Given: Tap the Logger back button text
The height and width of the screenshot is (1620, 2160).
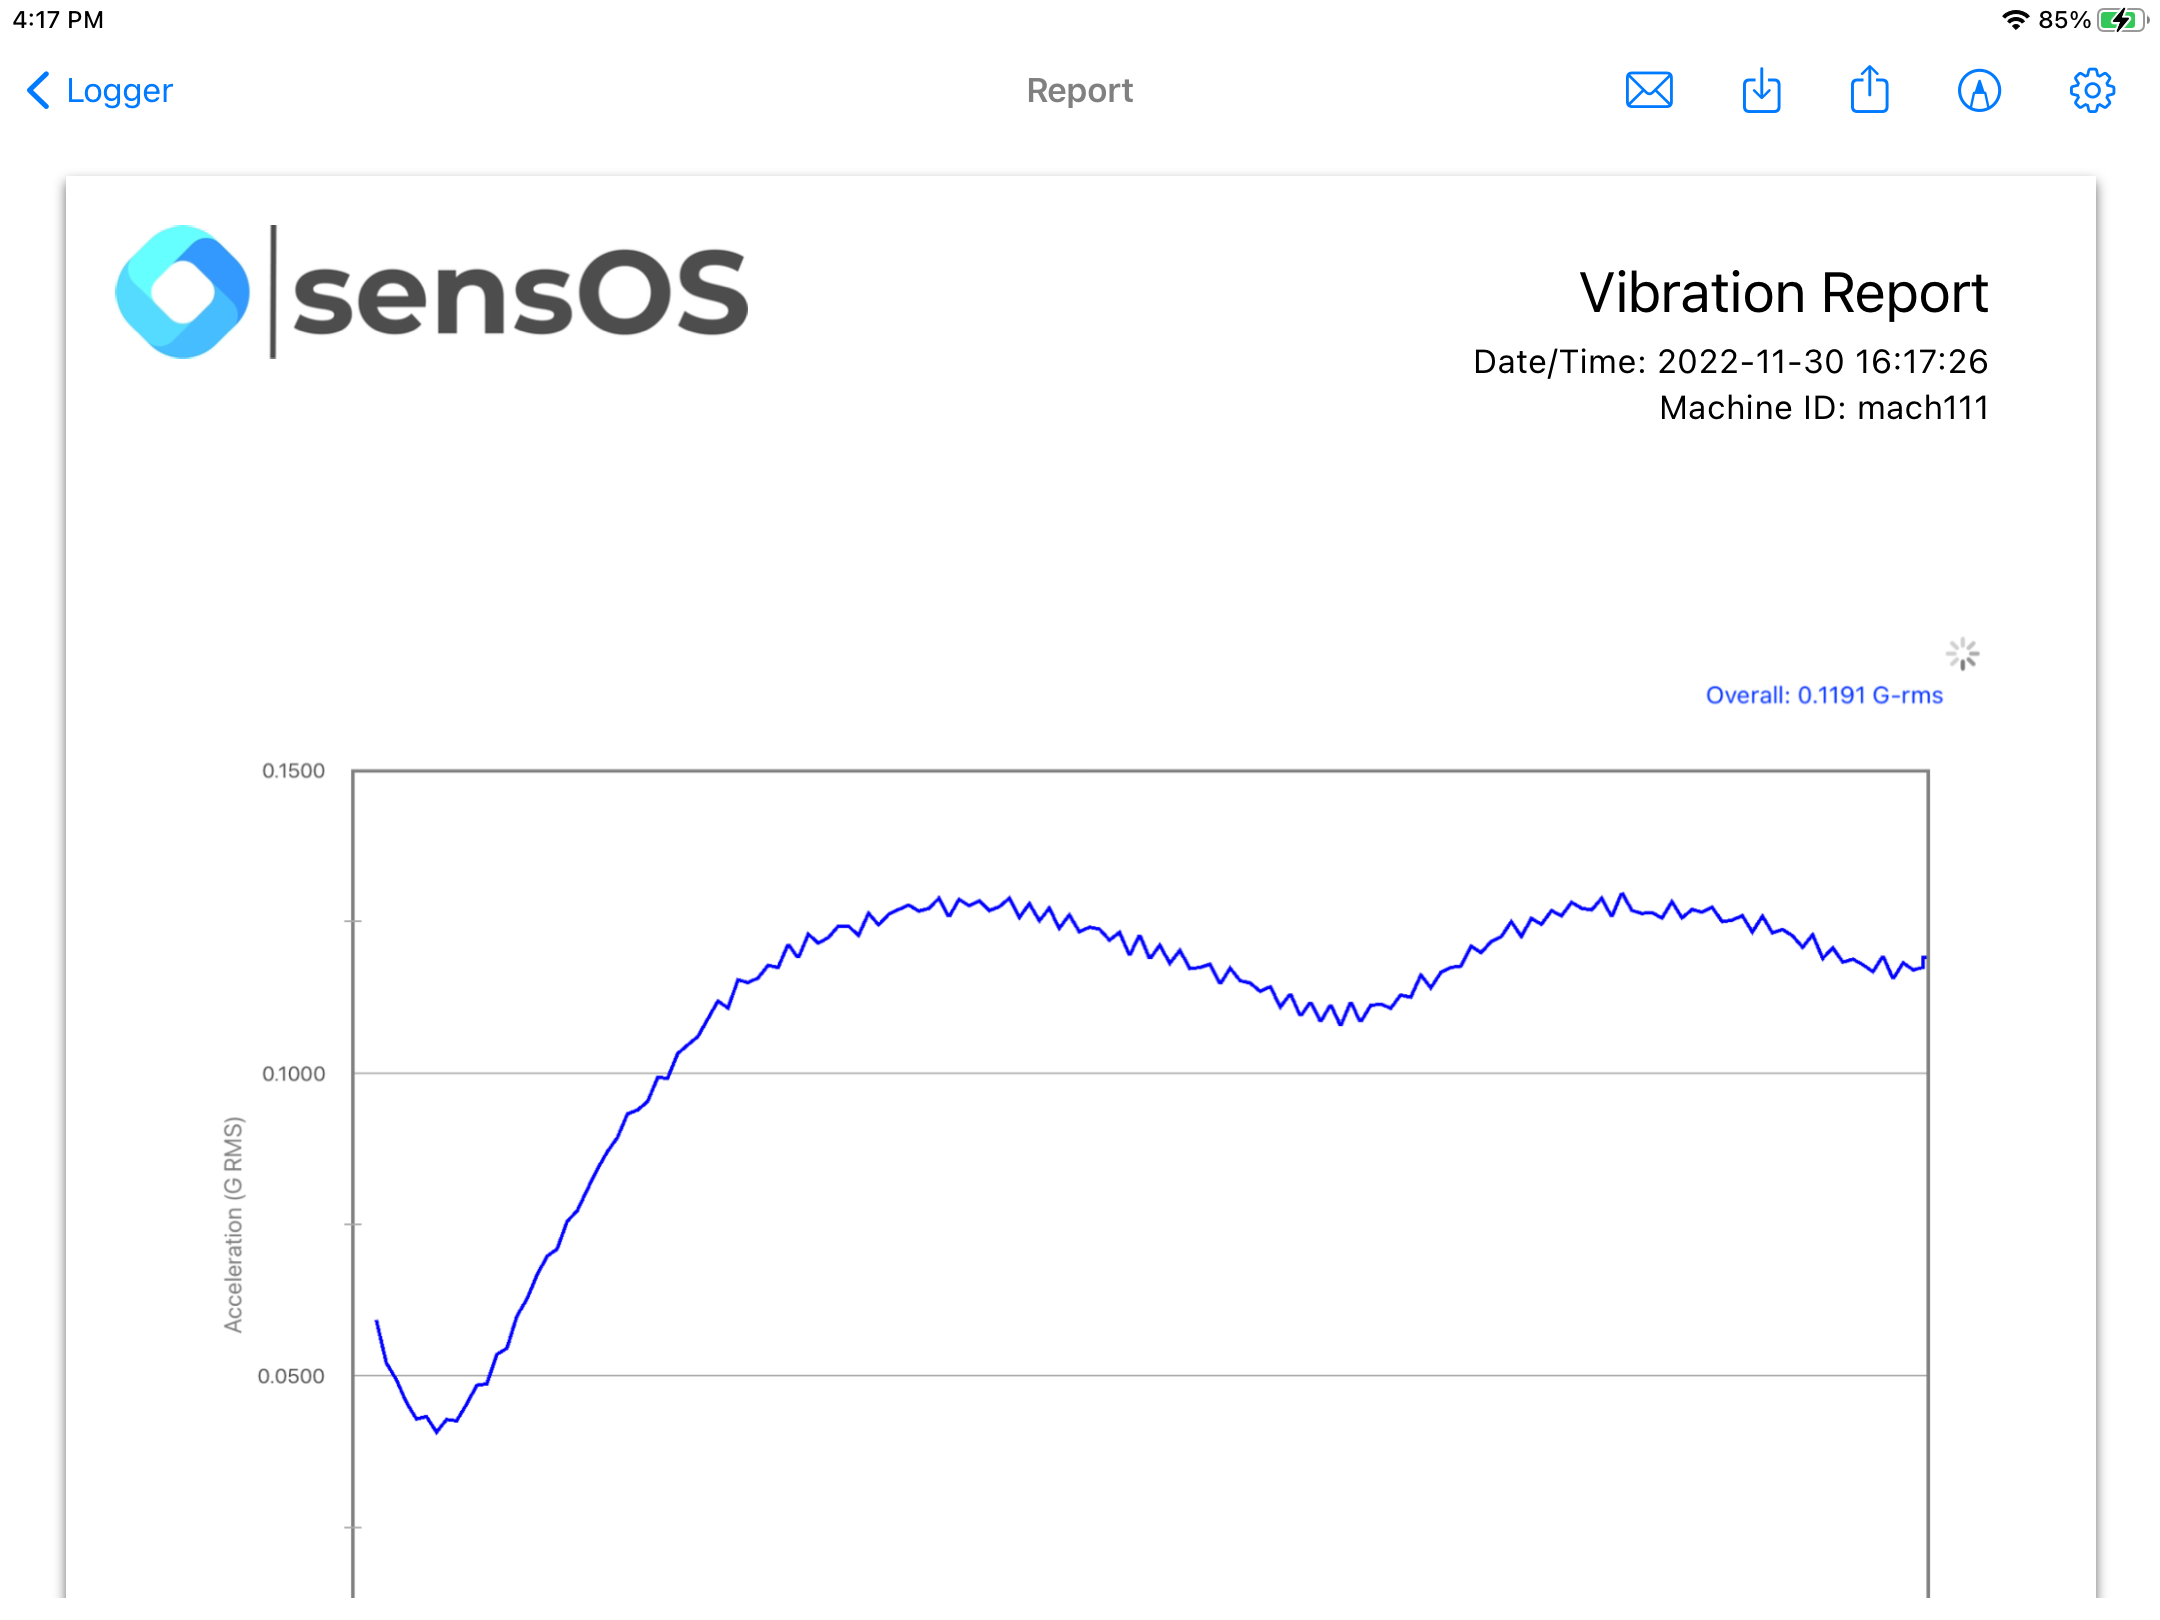Looking at the screenshot, I should click(119, 91).
